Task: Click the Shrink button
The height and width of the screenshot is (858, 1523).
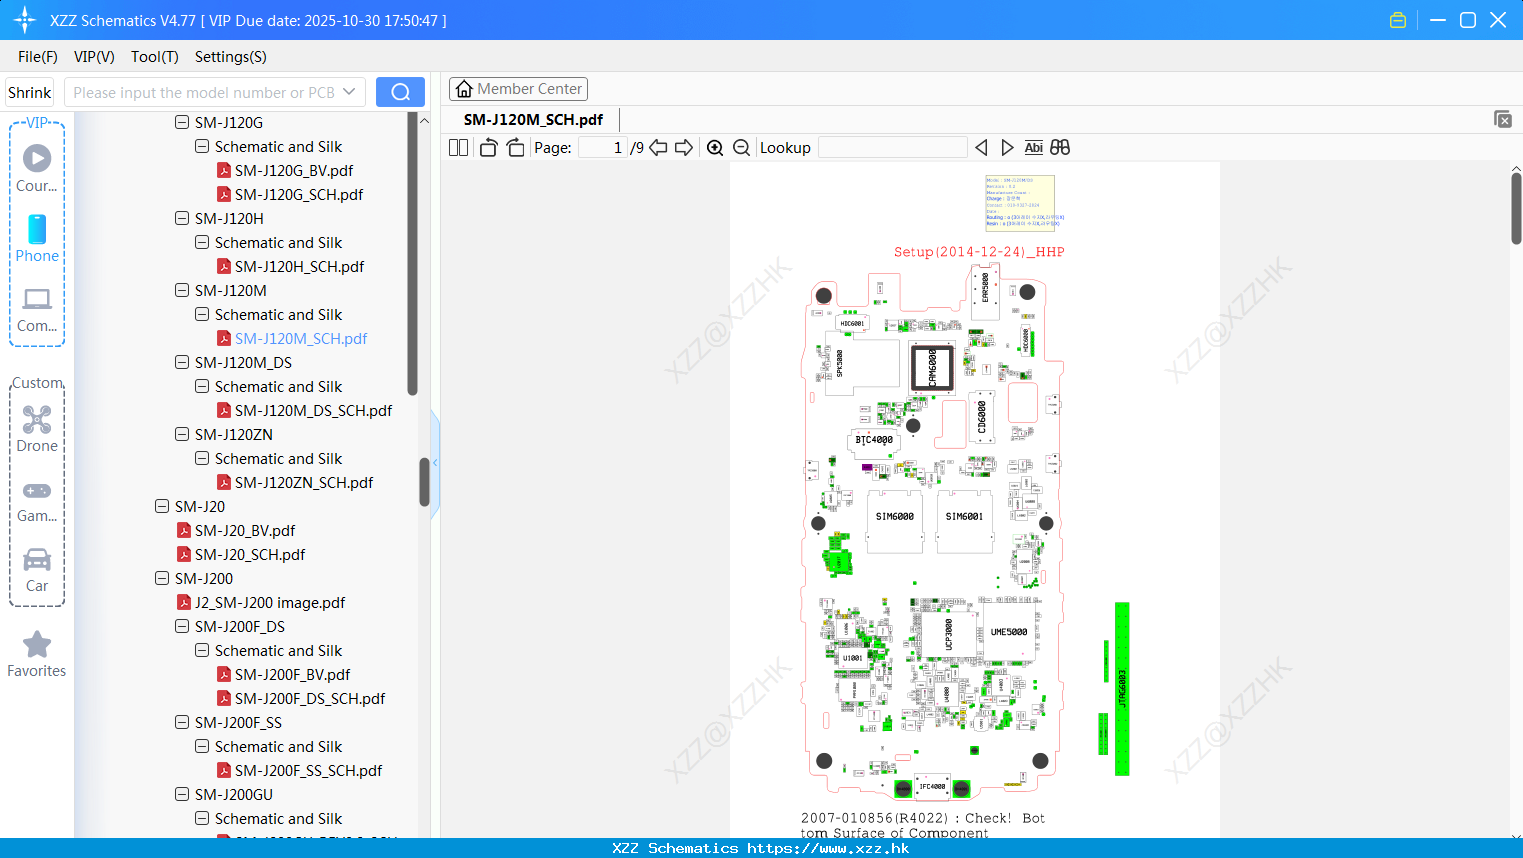Action: click(x=30, y=92)
